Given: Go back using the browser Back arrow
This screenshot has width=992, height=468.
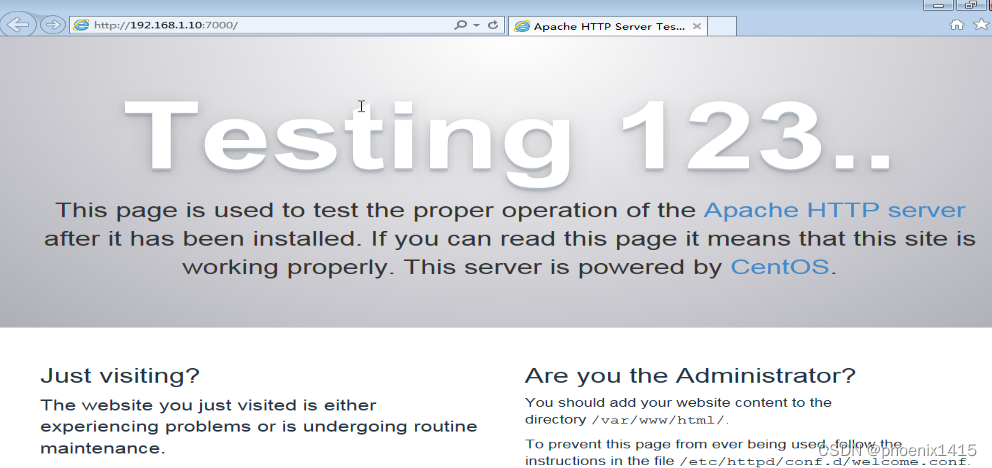Looking at the screenshot, I should [x=17, y=25].
